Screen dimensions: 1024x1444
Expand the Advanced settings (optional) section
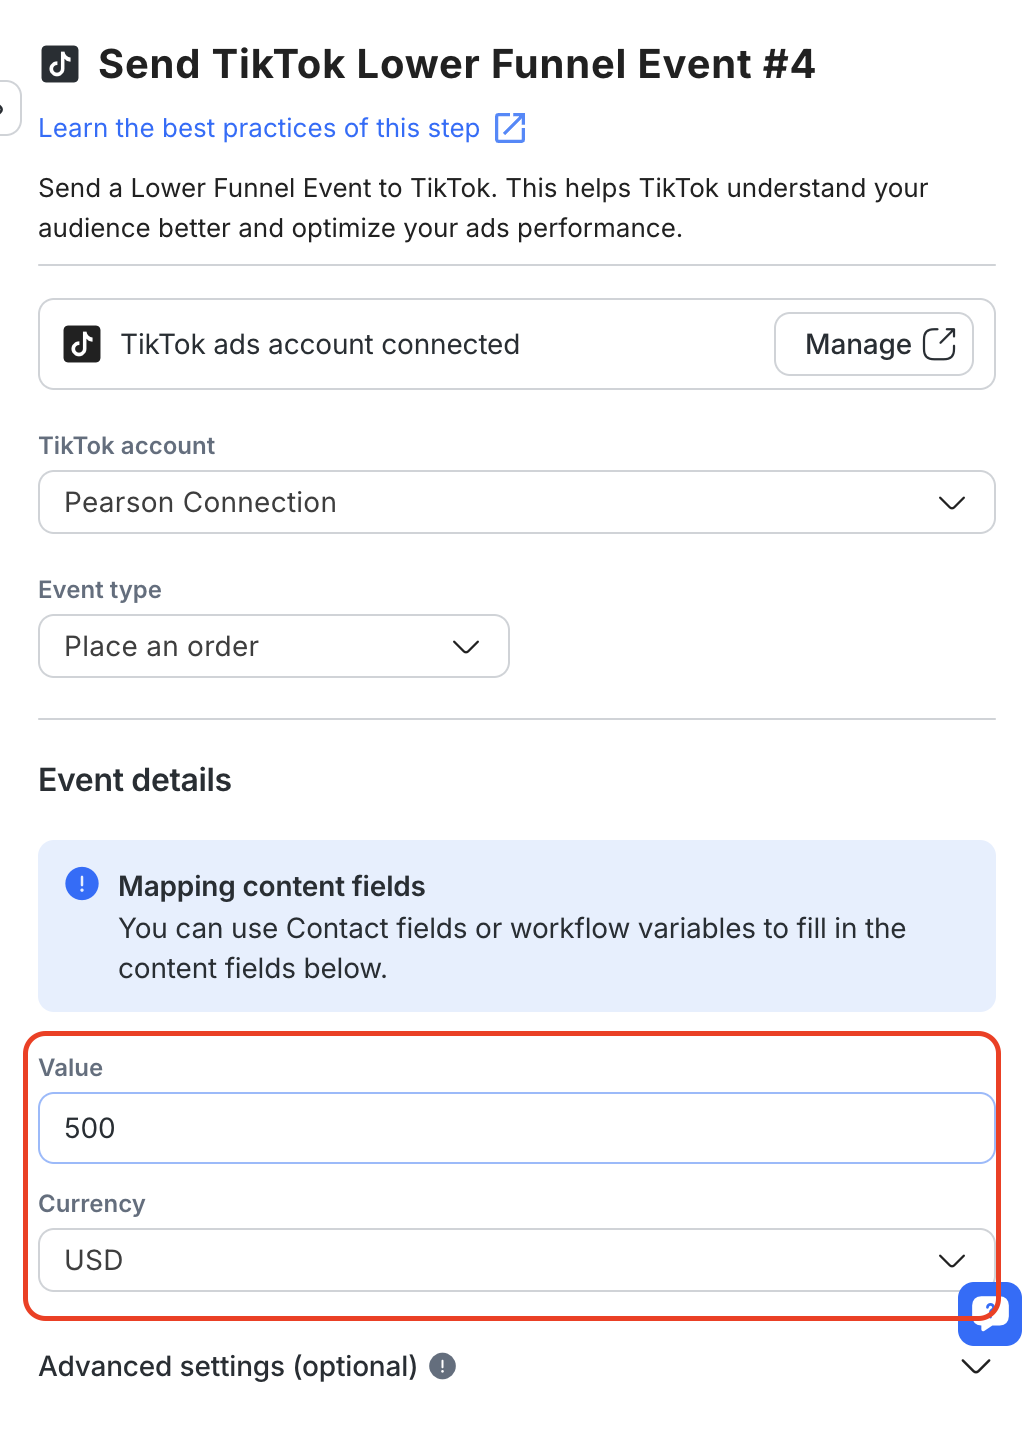[x=228, y=1366]
